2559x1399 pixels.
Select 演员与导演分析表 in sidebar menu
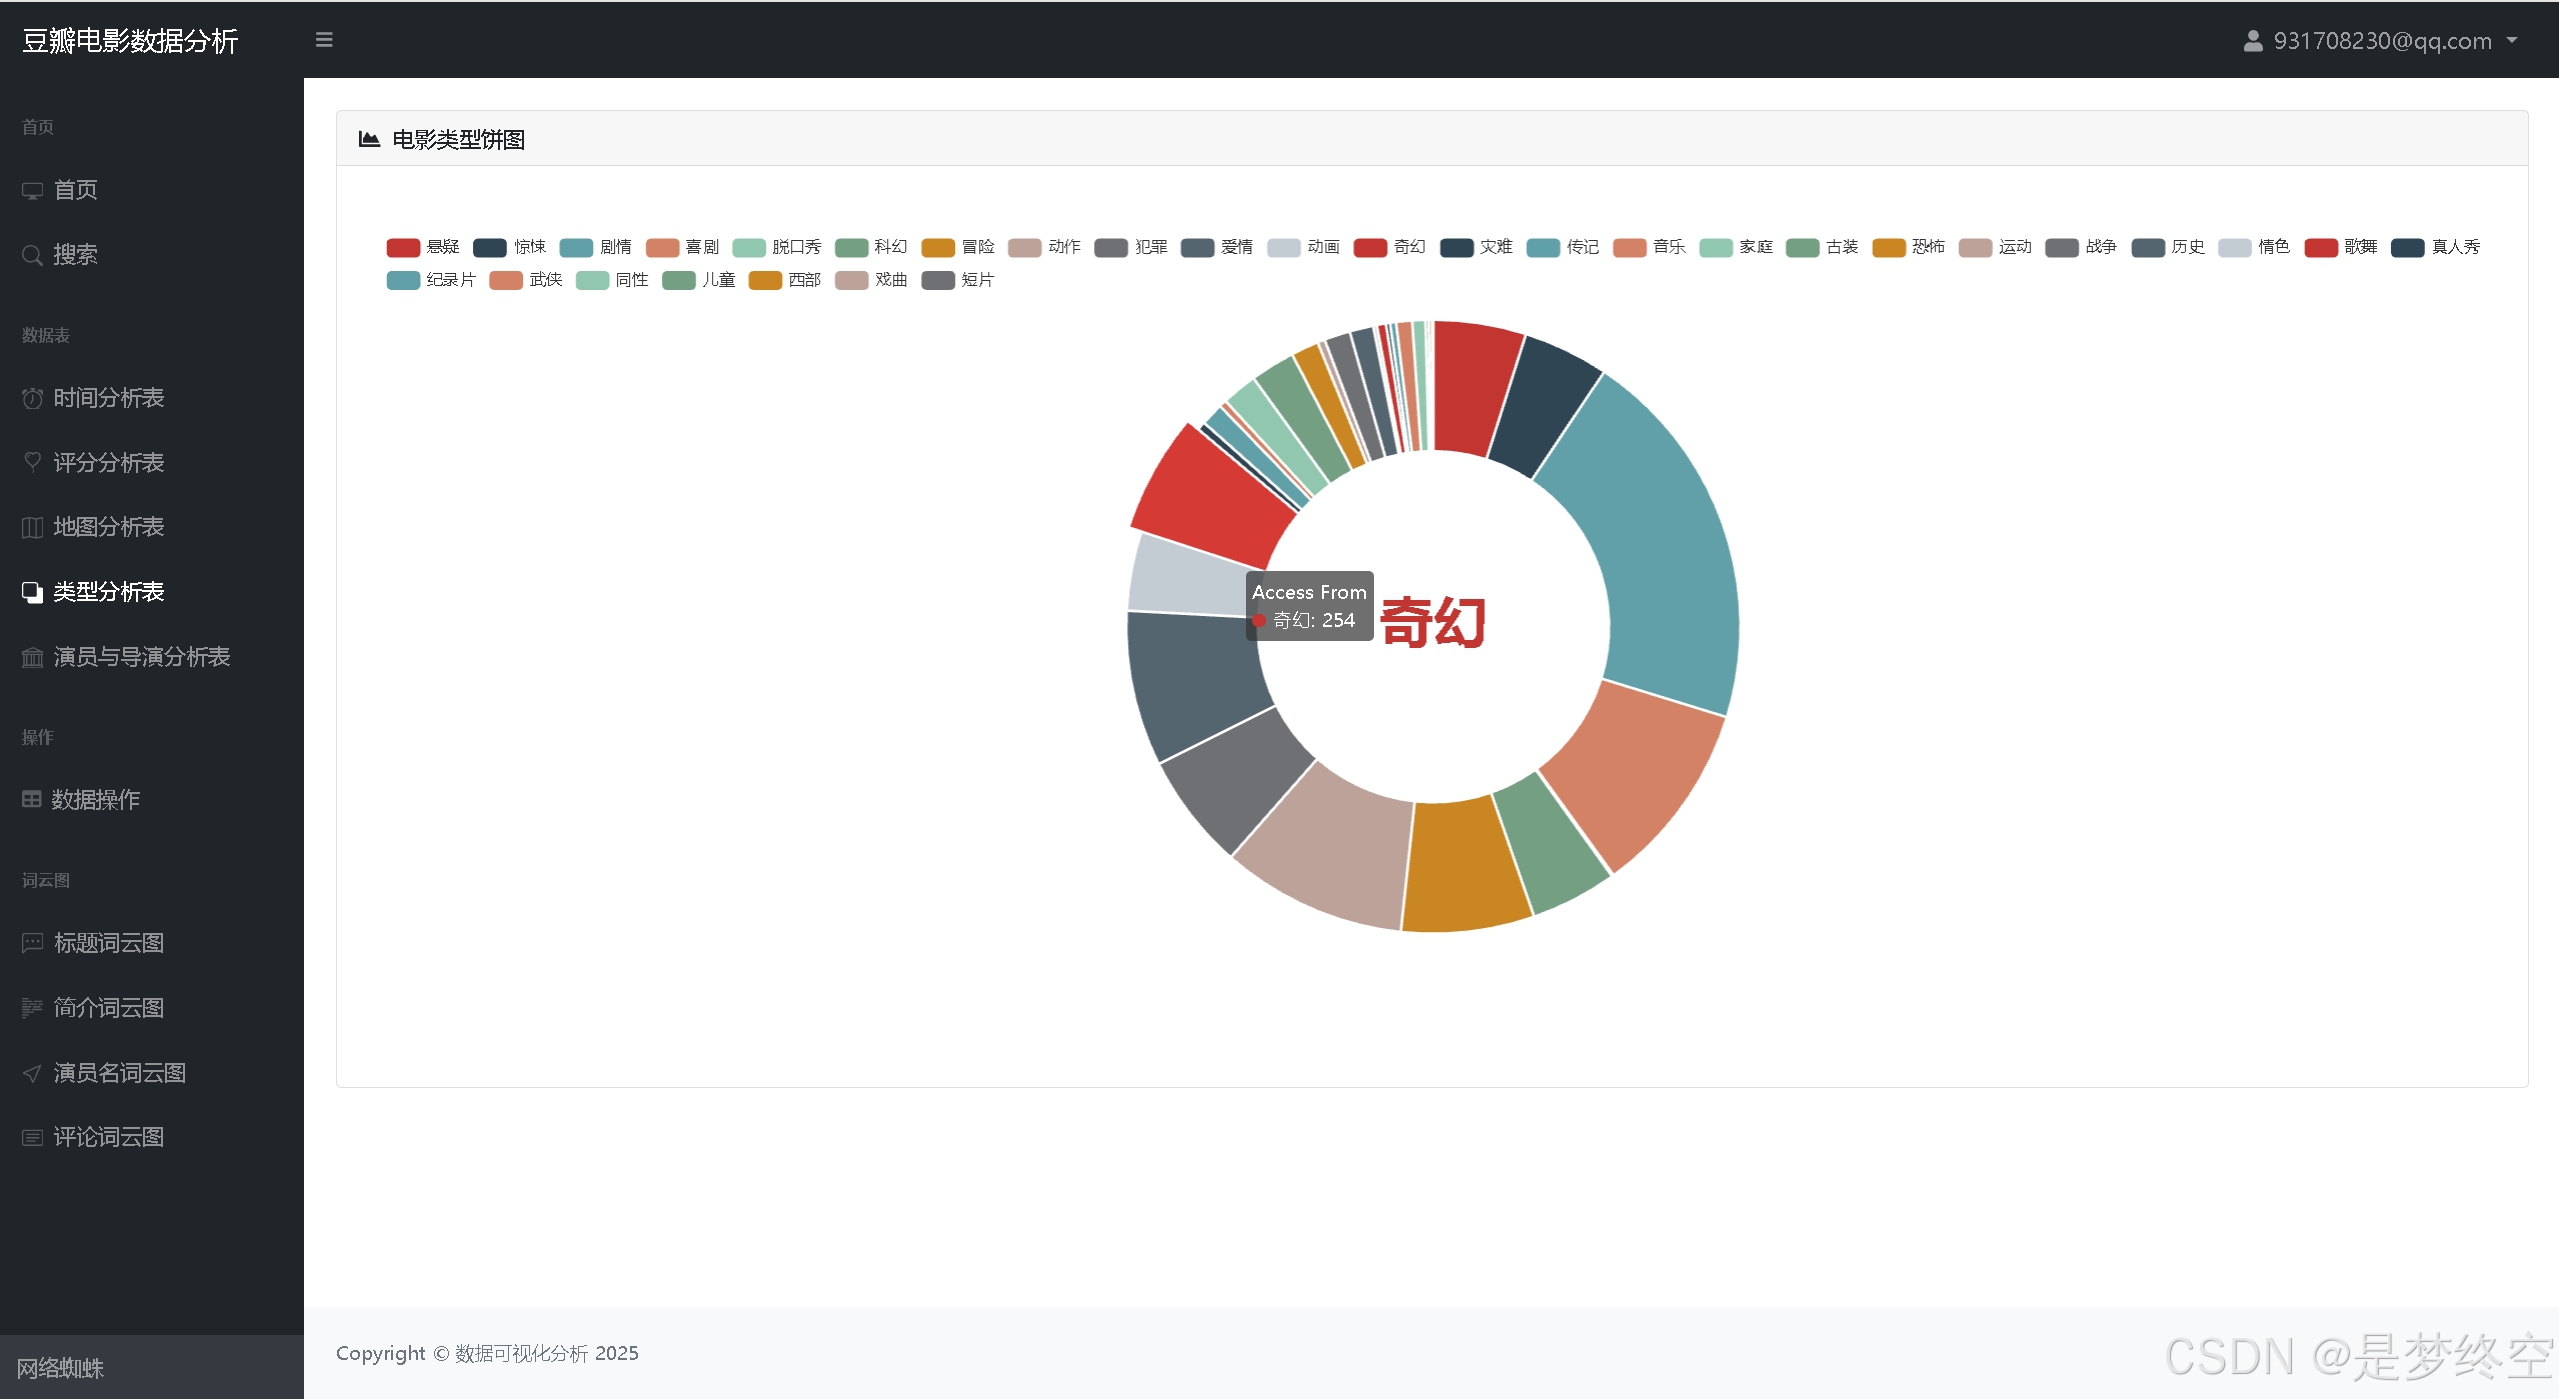141,656
